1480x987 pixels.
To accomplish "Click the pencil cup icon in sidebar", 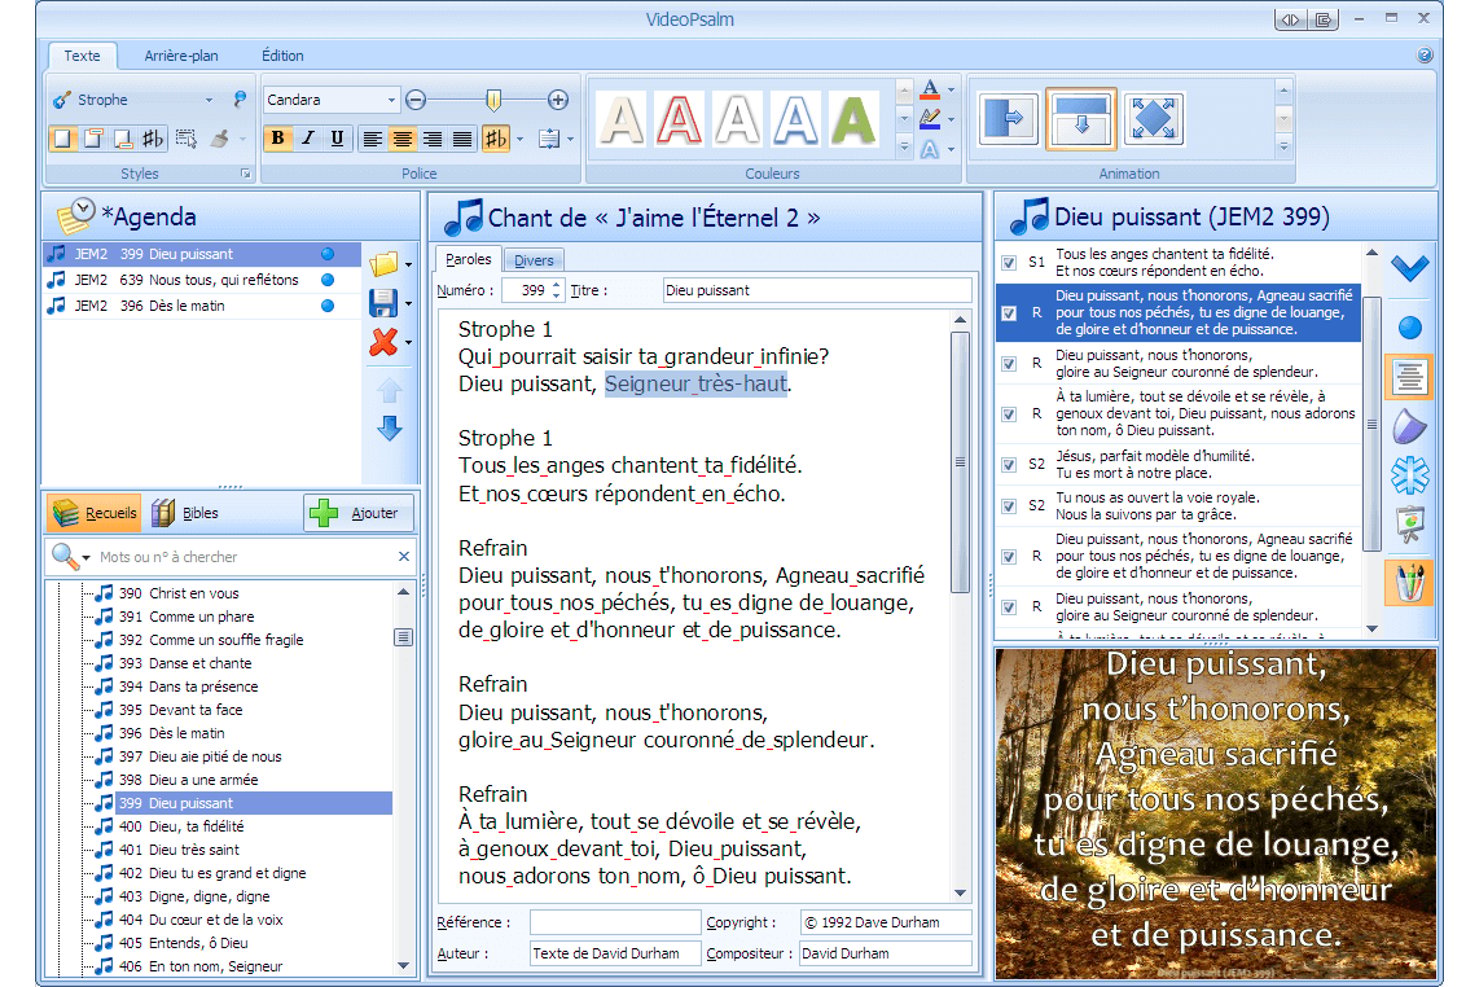I will pos(1409,582).
